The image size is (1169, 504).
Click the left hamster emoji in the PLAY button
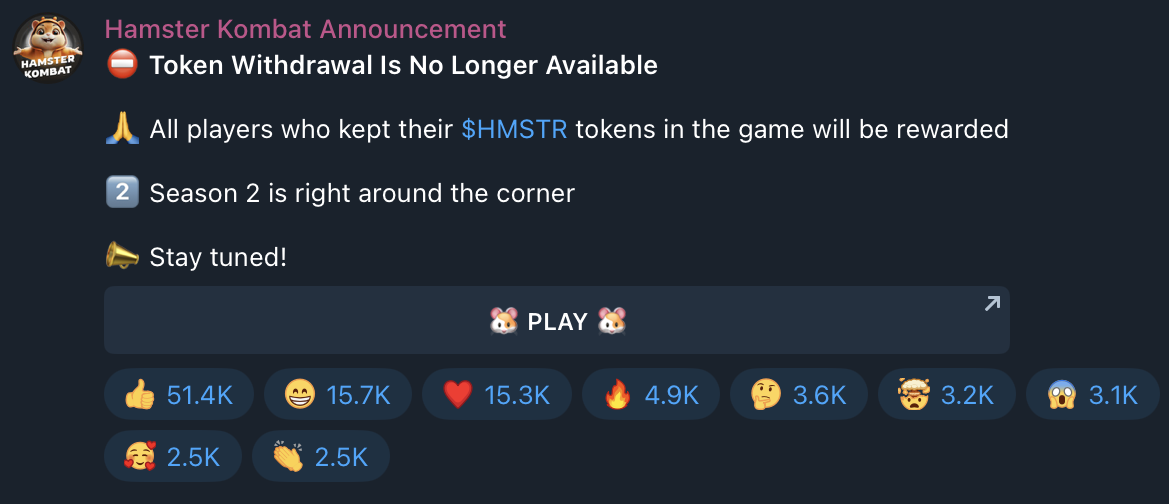(503, 322)
